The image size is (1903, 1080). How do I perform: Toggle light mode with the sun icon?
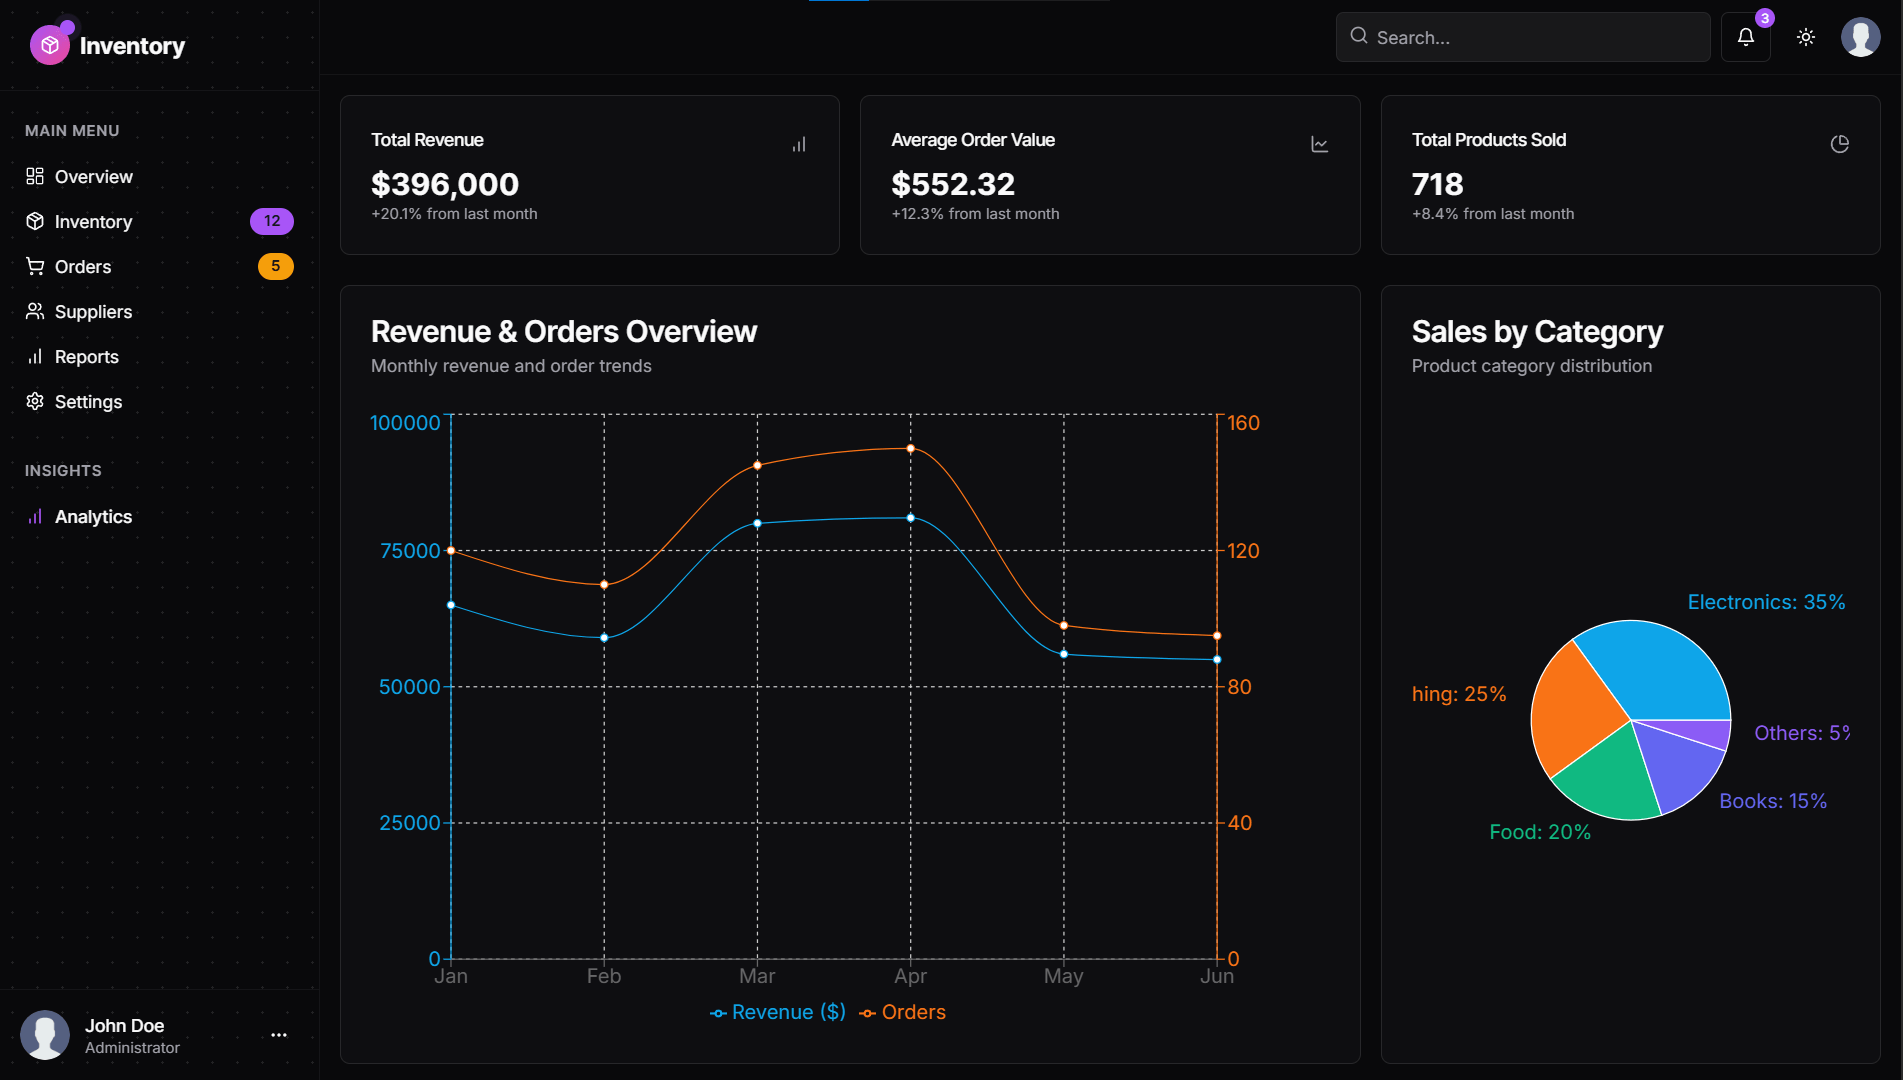(x=1806, y=37)
